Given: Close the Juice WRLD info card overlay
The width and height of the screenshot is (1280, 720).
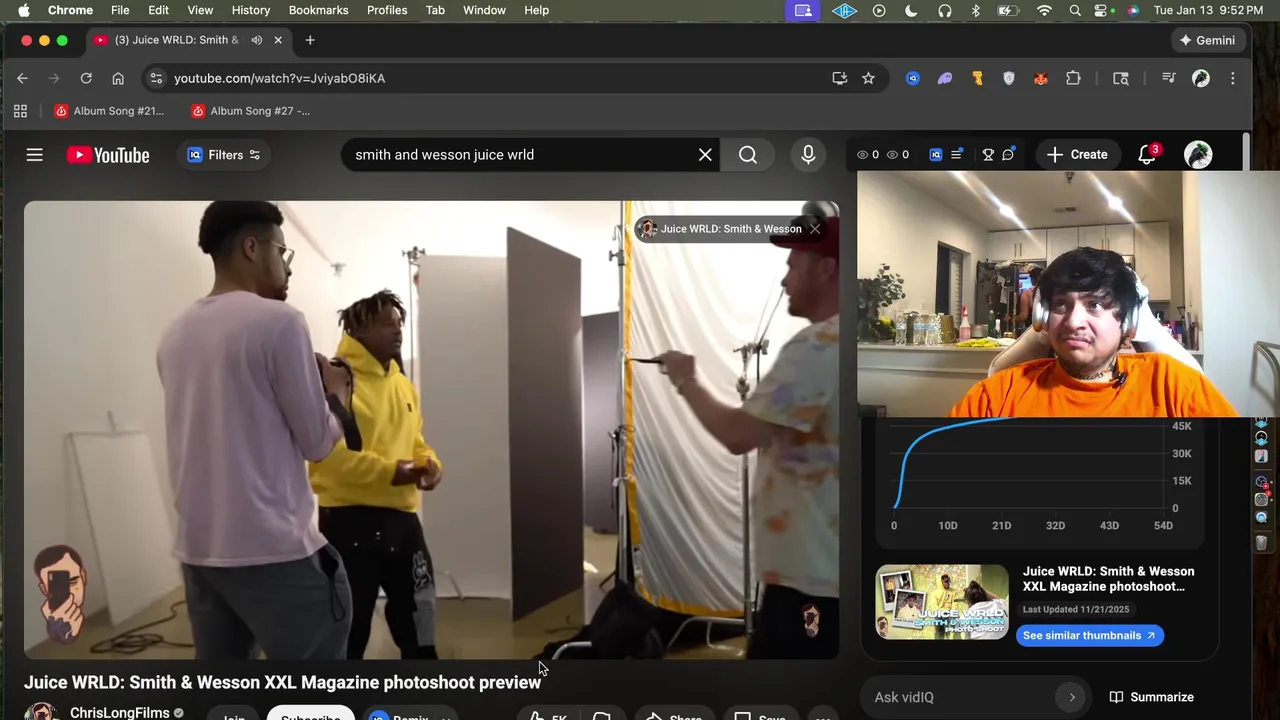Looking at the screenshot, I should coord(815,229).
